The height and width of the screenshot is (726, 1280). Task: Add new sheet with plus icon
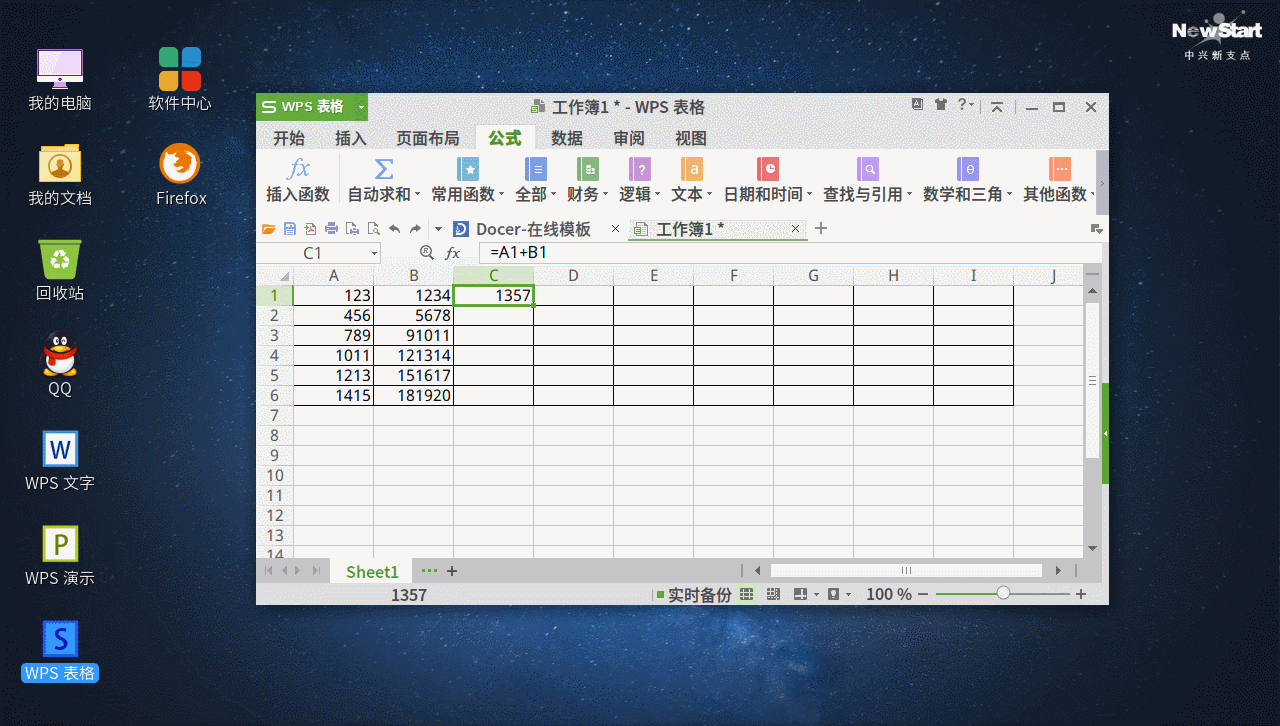(x=452, y=571)
